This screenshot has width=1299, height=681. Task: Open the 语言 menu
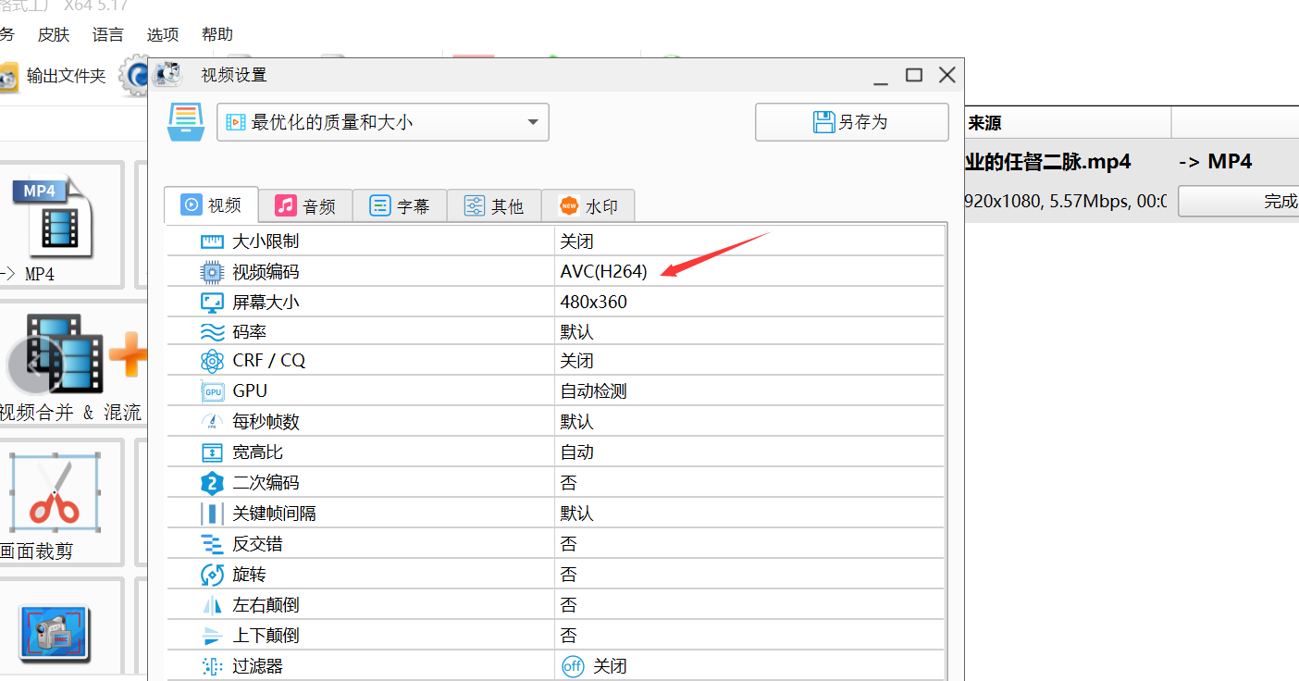pos(108,35)
